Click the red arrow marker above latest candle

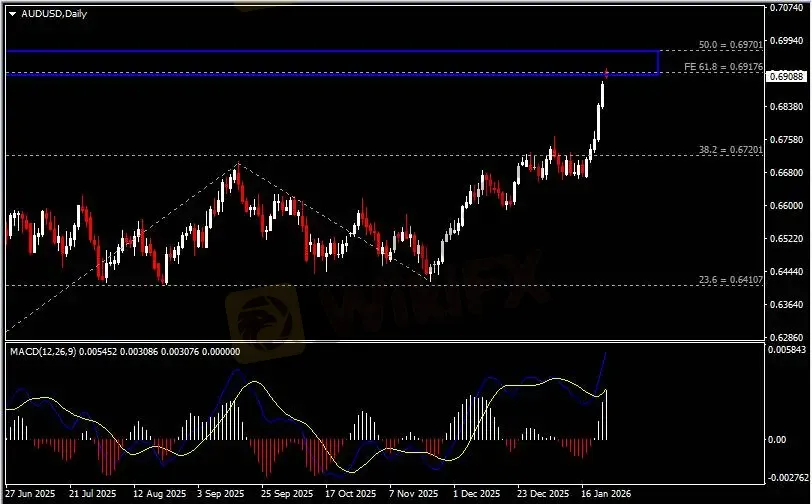[606, 73]
